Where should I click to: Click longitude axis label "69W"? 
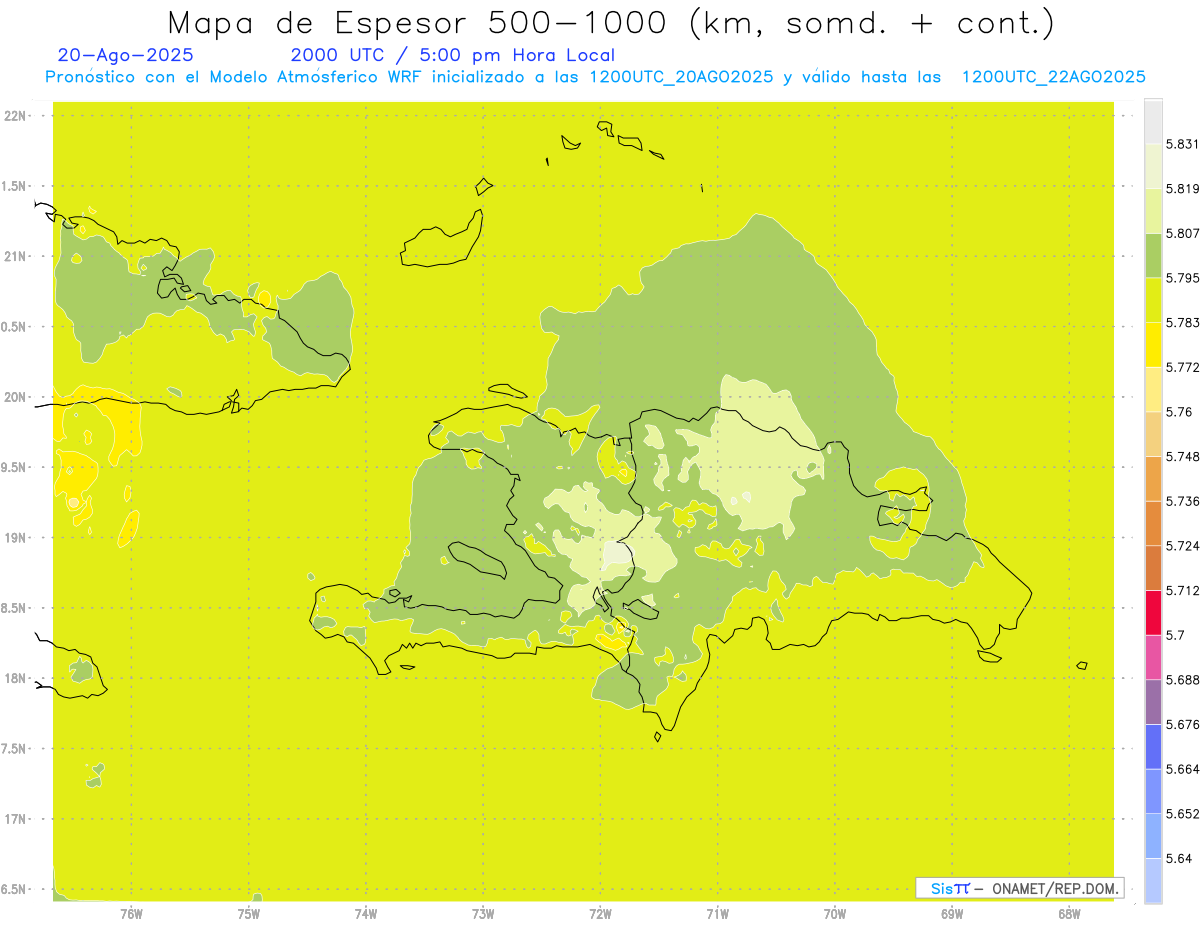point(952,913)
